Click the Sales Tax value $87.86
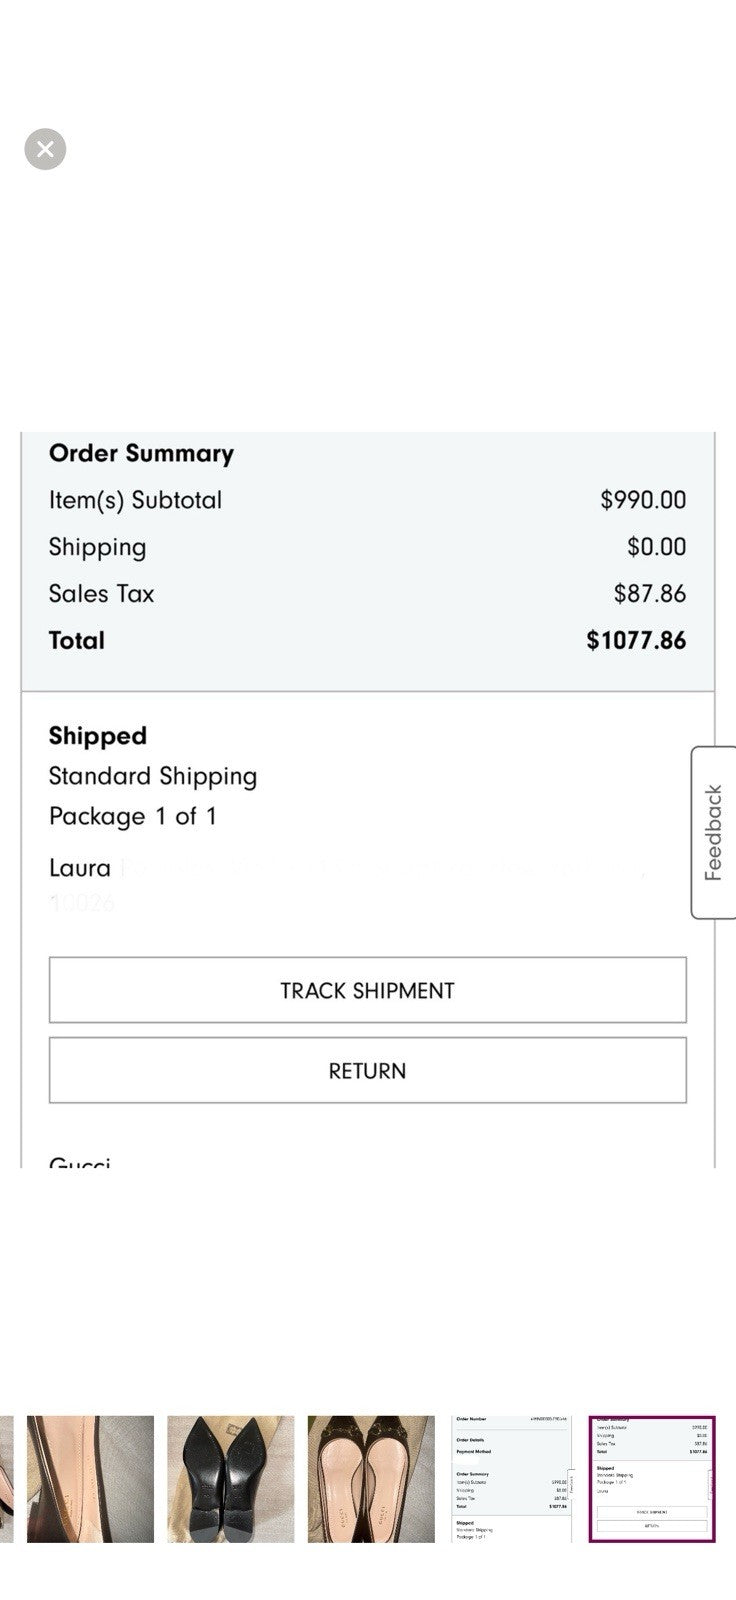This screenshot has height=1600, width=736. point(650,593)
